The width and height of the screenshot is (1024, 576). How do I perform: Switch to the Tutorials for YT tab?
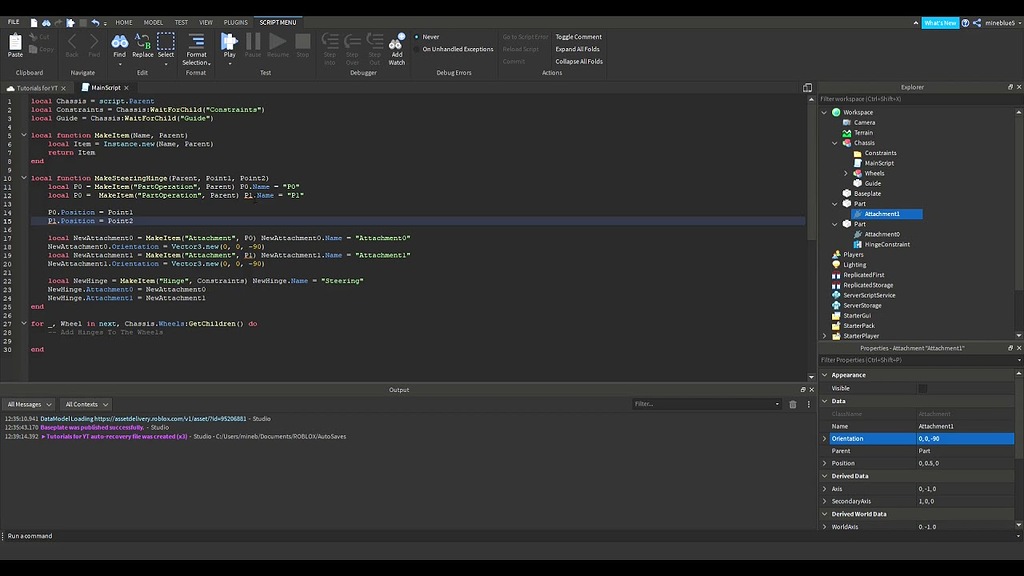point(37,88)
